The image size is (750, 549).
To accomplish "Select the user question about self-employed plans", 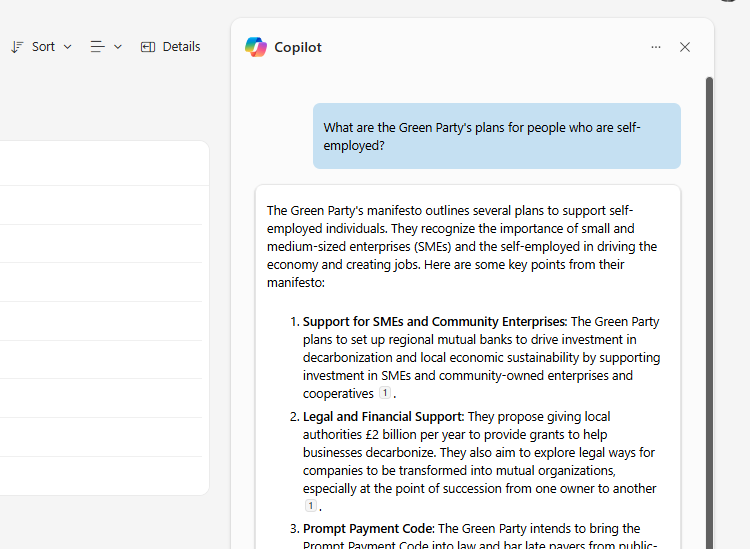I will tap(496, 136).
